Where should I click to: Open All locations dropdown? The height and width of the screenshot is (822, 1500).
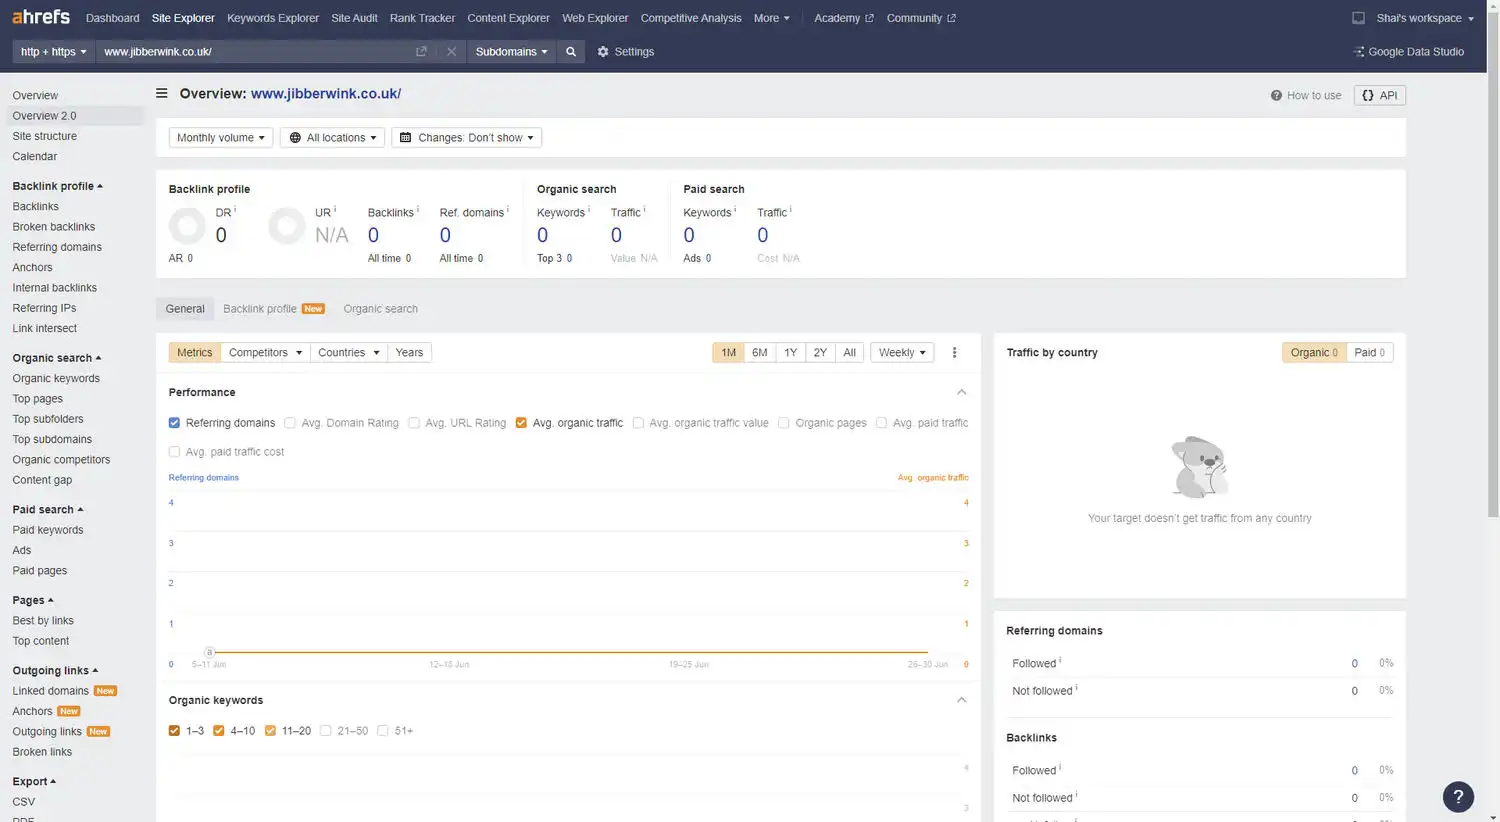coord(333,138)
